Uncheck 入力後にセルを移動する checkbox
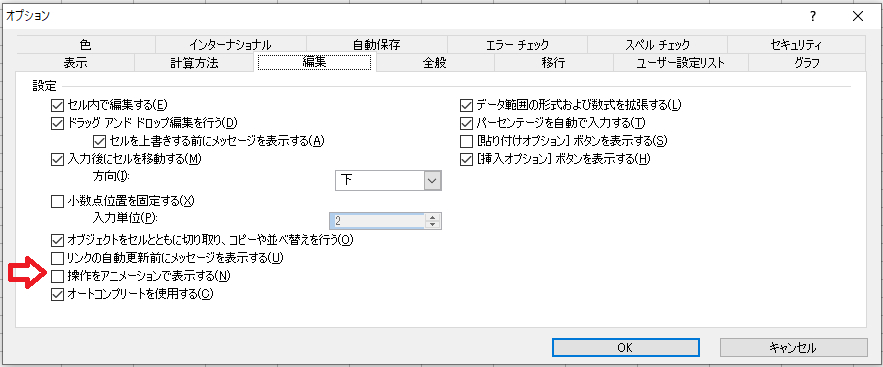This screenshot has height=367, width=883. coord(57,159)
